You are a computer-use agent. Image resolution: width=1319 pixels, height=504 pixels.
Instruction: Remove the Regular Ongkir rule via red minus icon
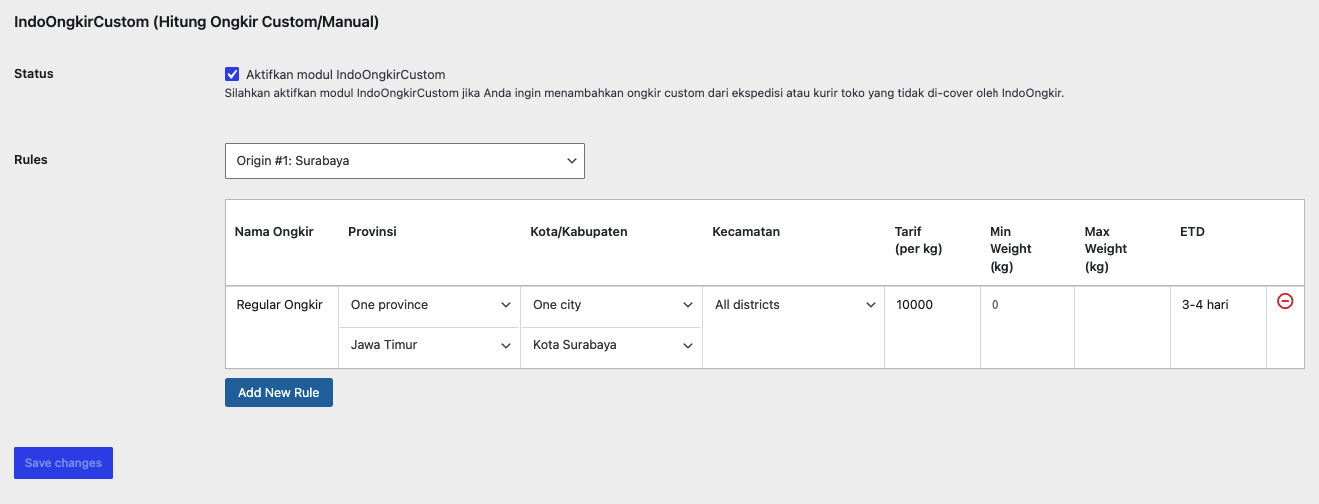(1285, 301)
